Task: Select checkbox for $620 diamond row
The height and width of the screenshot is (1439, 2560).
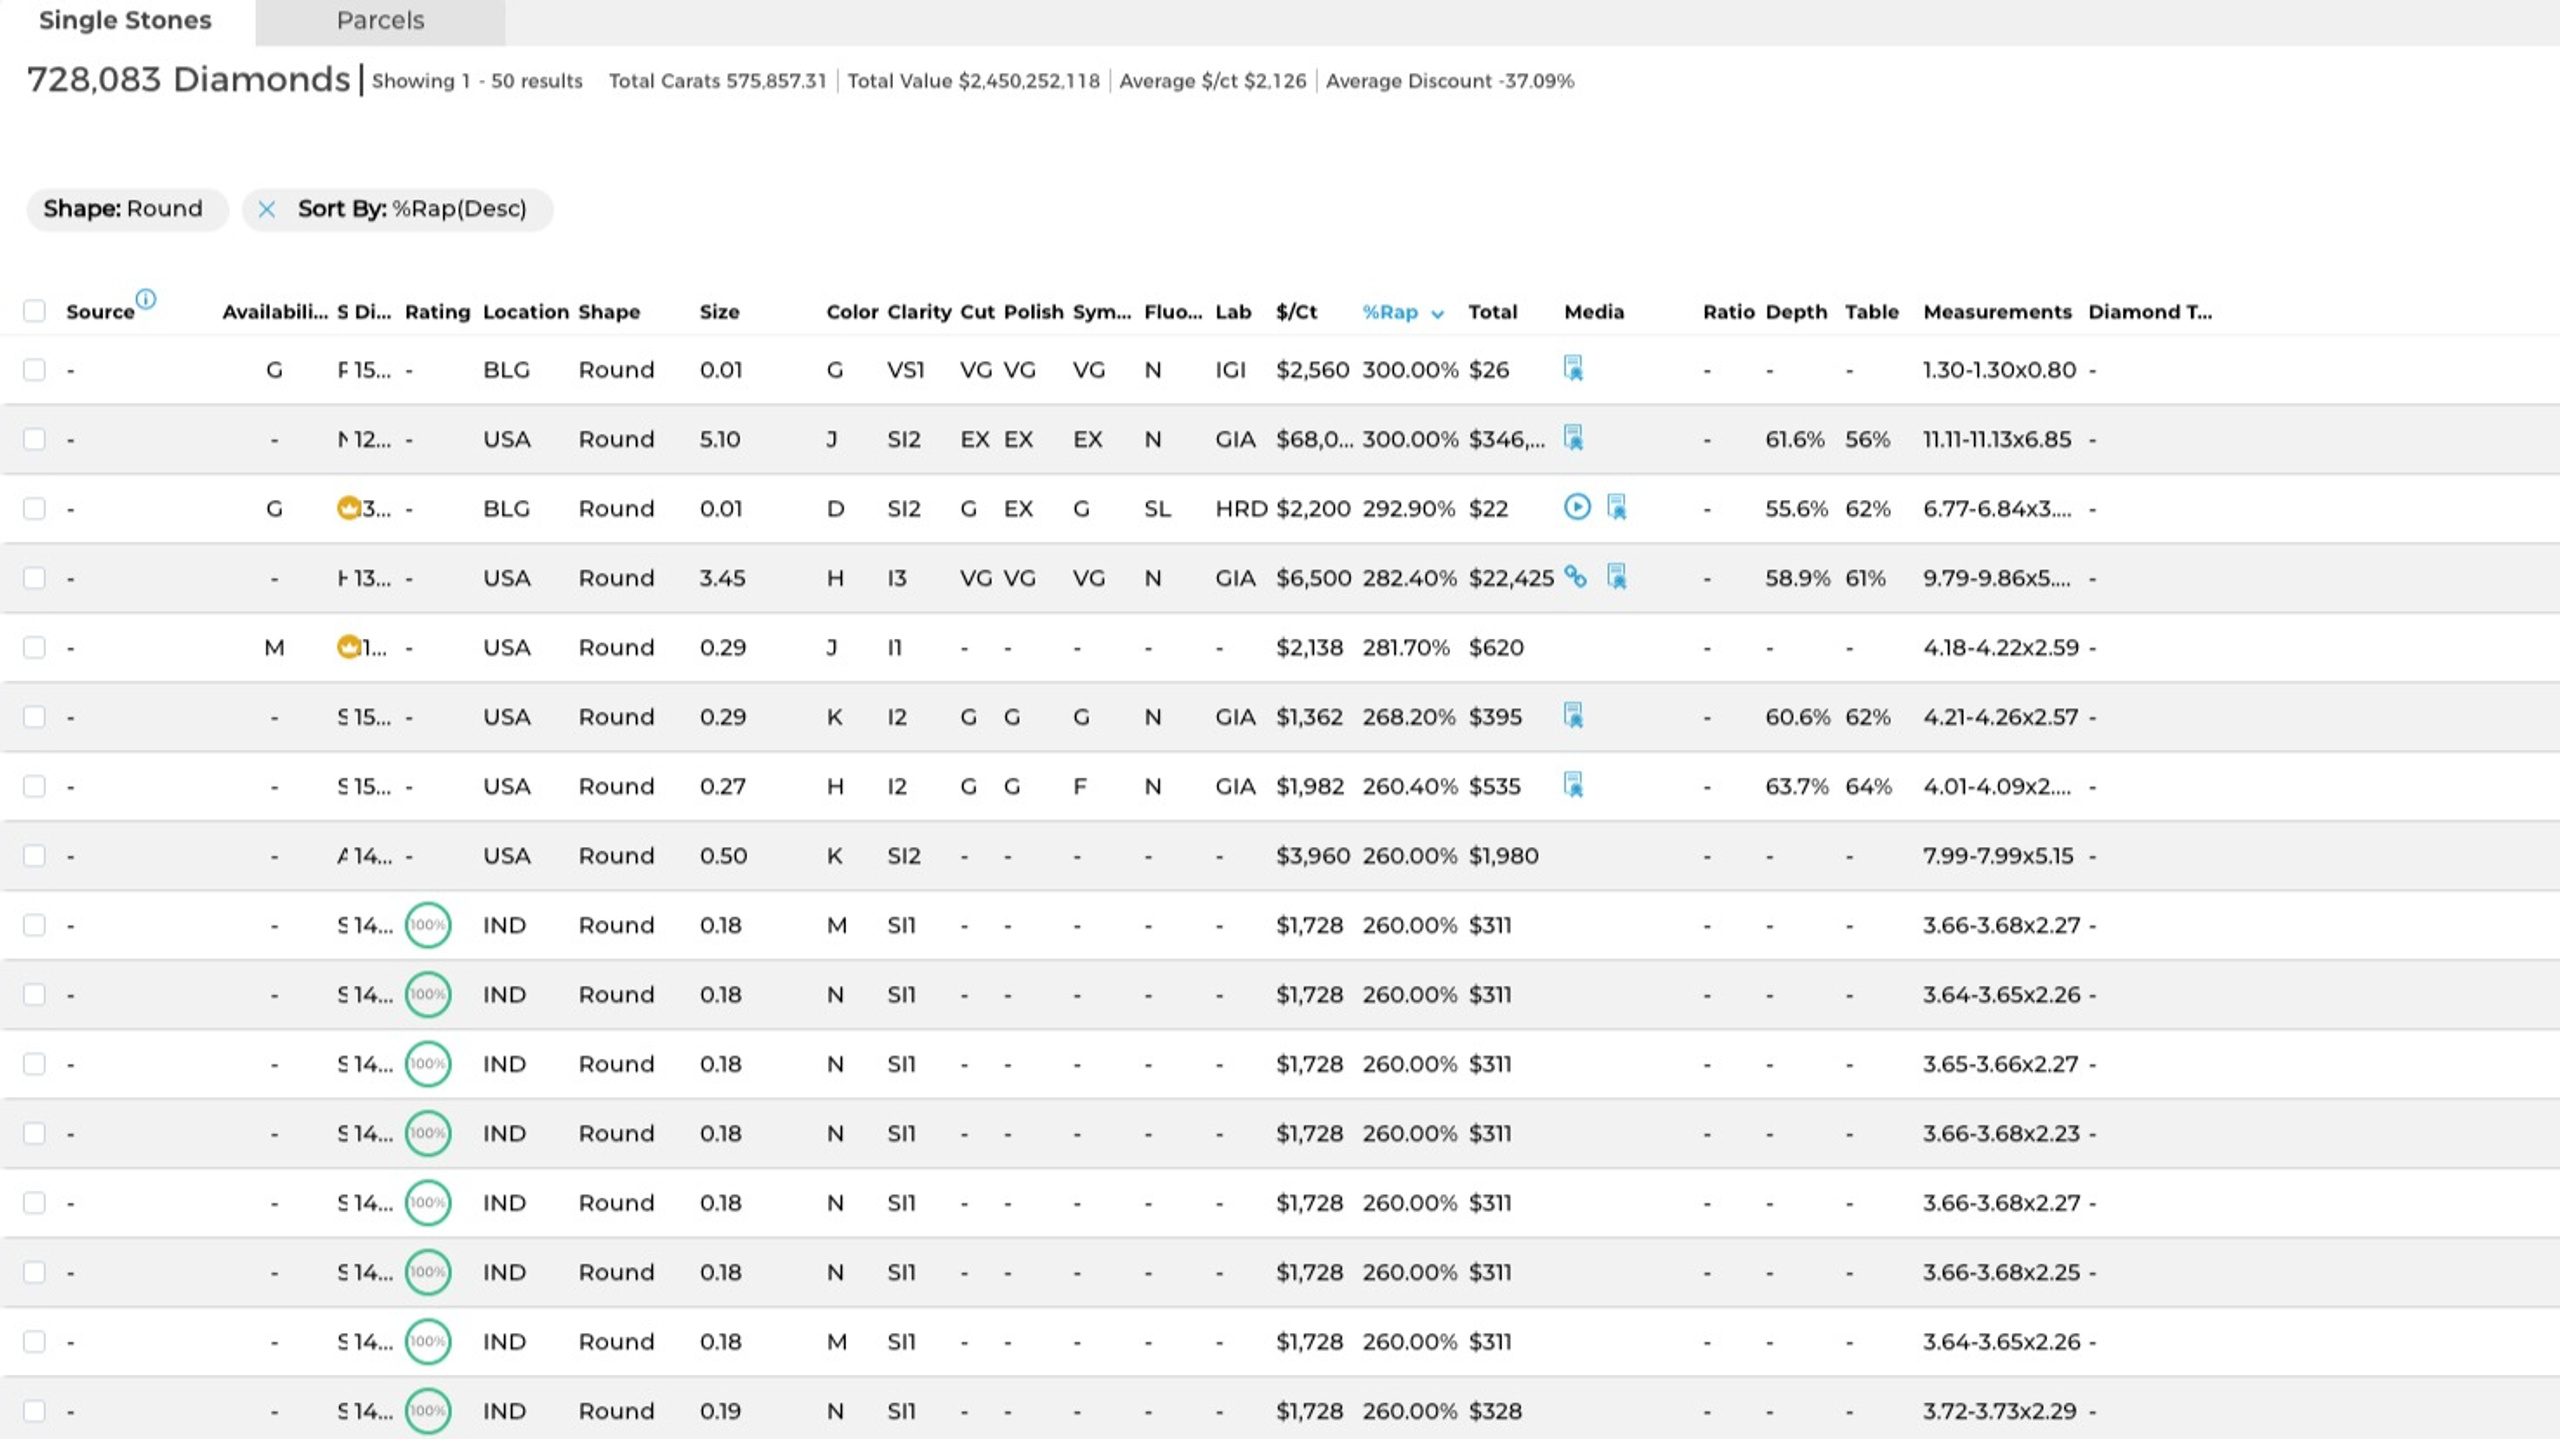Action: (x=34, y=647)
